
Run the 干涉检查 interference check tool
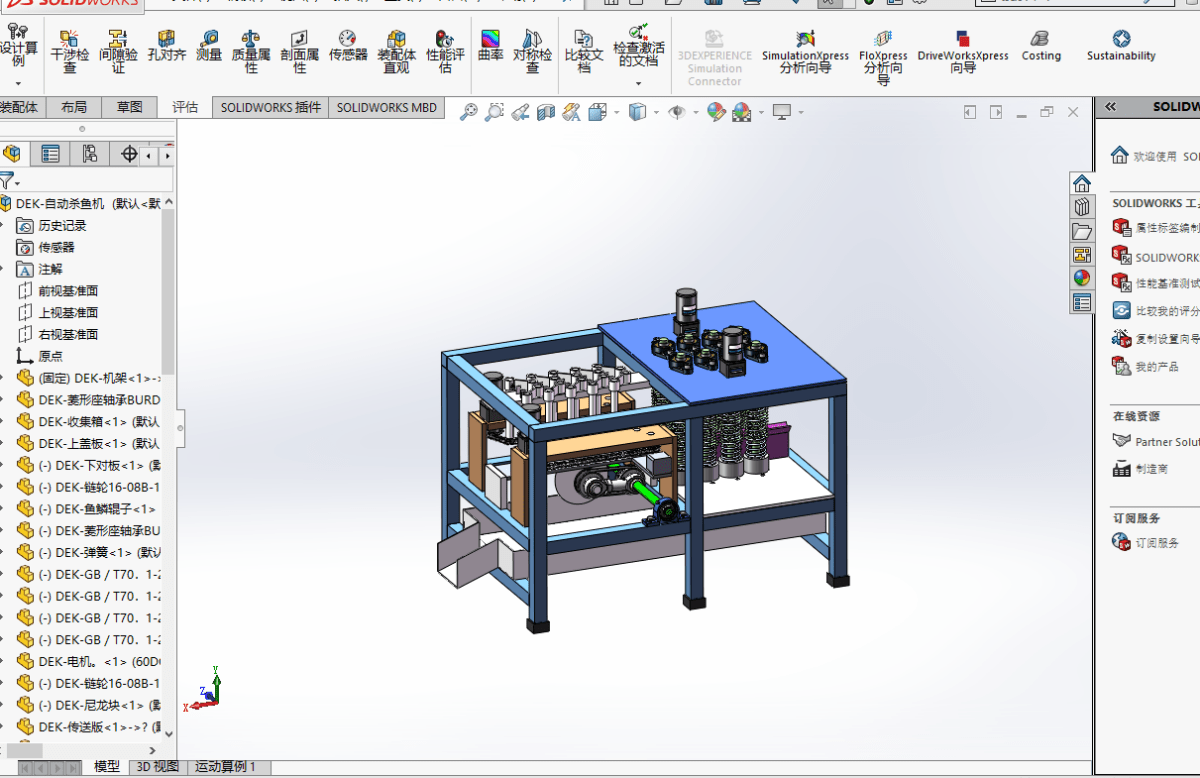coord(69,52)
